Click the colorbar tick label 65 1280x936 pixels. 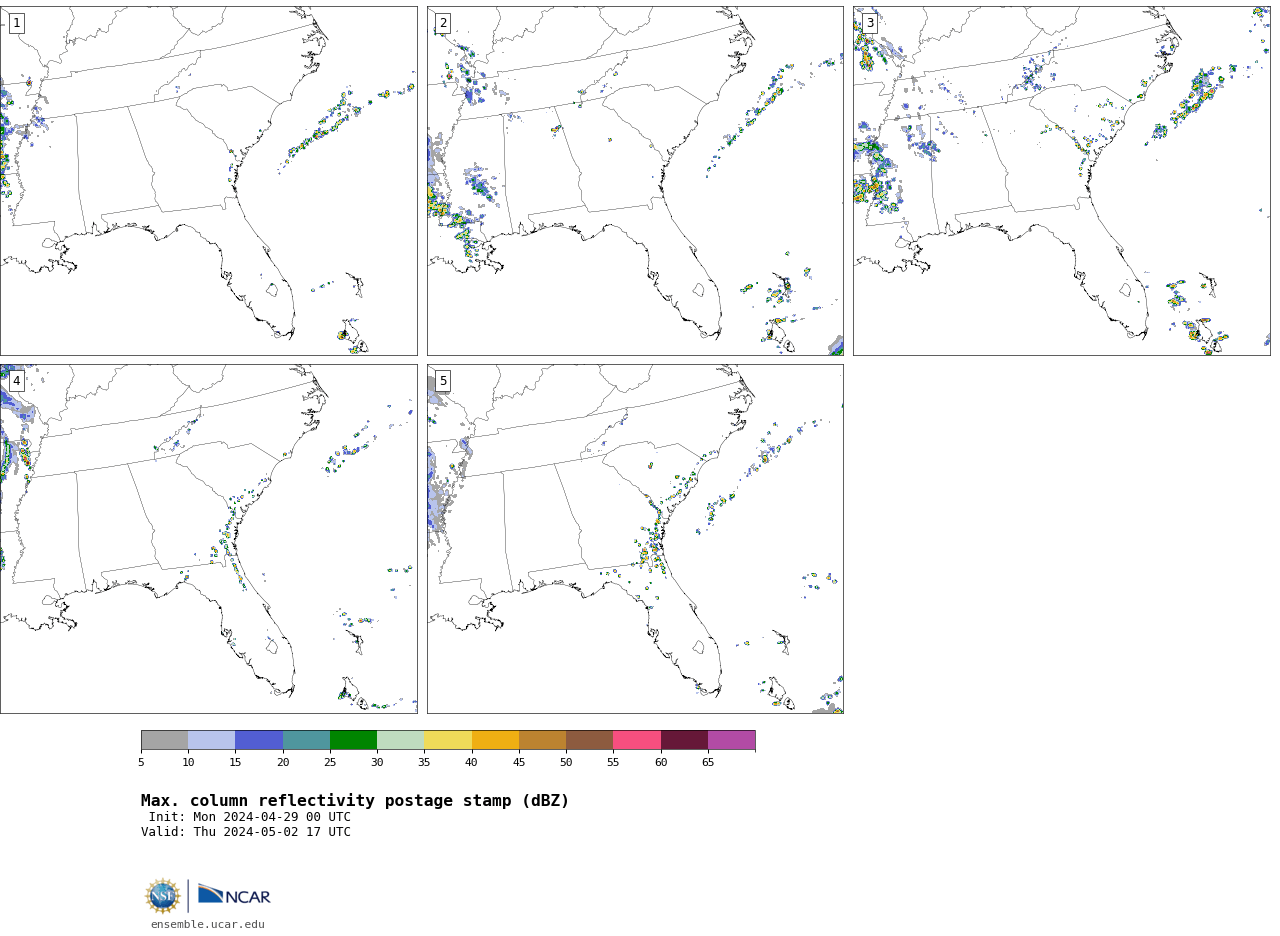pyautogui.click(x=708, y=763)
